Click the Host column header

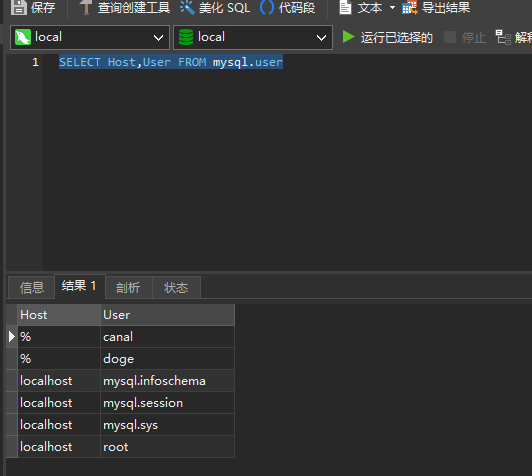(59, 315)
